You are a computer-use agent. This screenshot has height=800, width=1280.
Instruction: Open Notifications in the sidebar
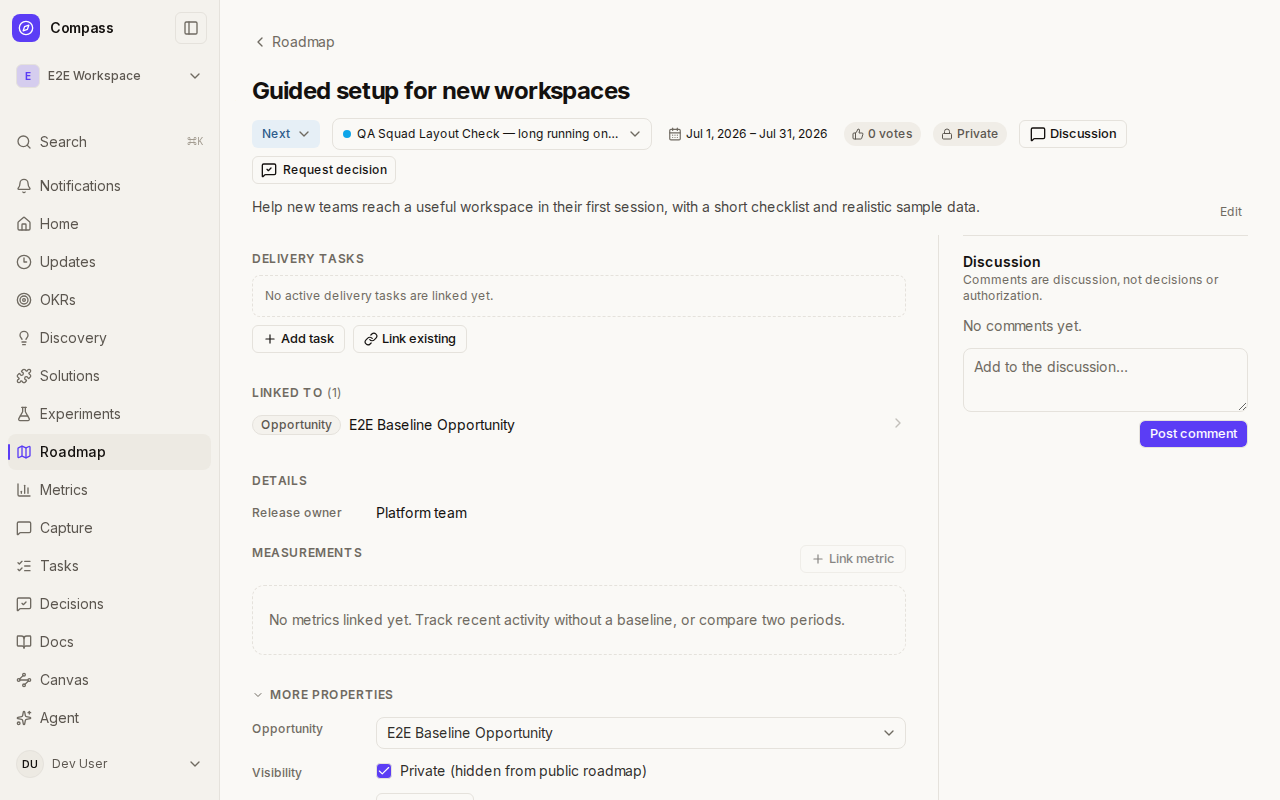pyautogui.click(x=109, y=186)
